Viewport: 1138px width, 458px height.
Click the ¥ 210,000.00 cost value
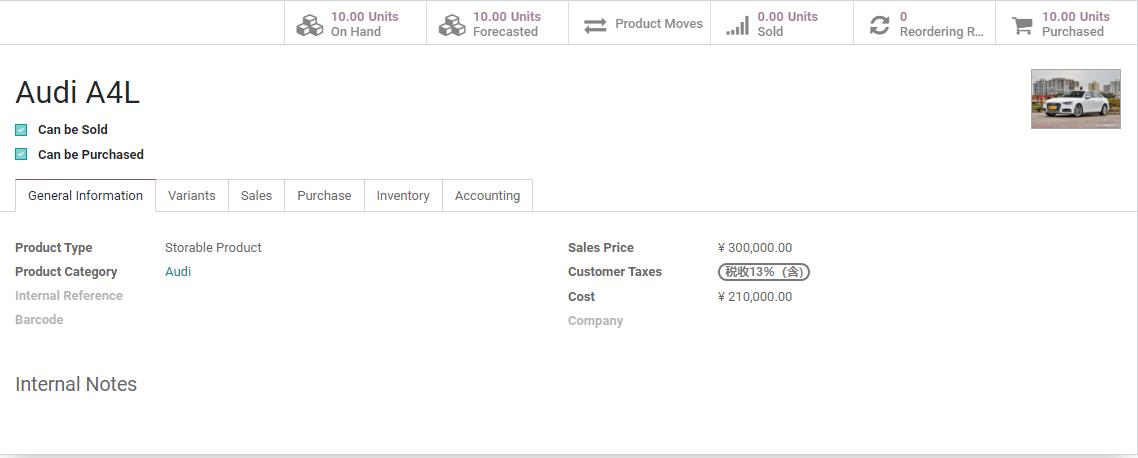pyautogui.click(x=755, y=296)
